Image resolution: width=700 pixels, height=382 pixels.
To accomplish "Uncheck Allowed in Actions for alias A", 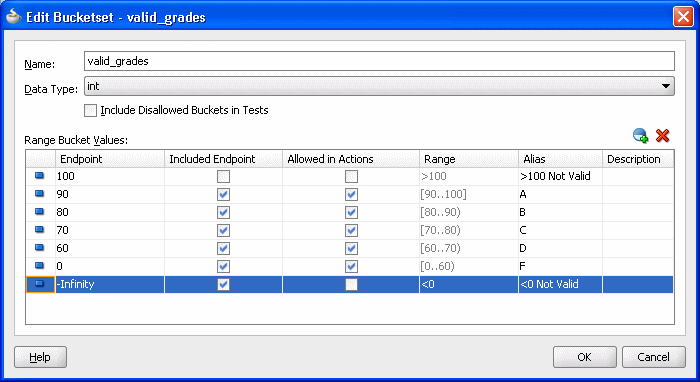I will tap(351, 195).
